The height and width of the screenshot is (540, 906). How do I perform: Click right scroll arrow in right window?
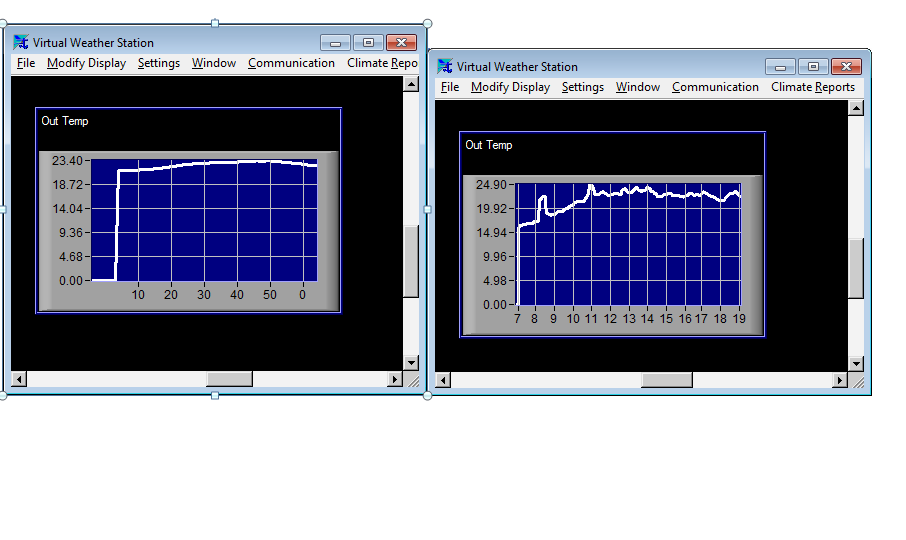[840, 381]
